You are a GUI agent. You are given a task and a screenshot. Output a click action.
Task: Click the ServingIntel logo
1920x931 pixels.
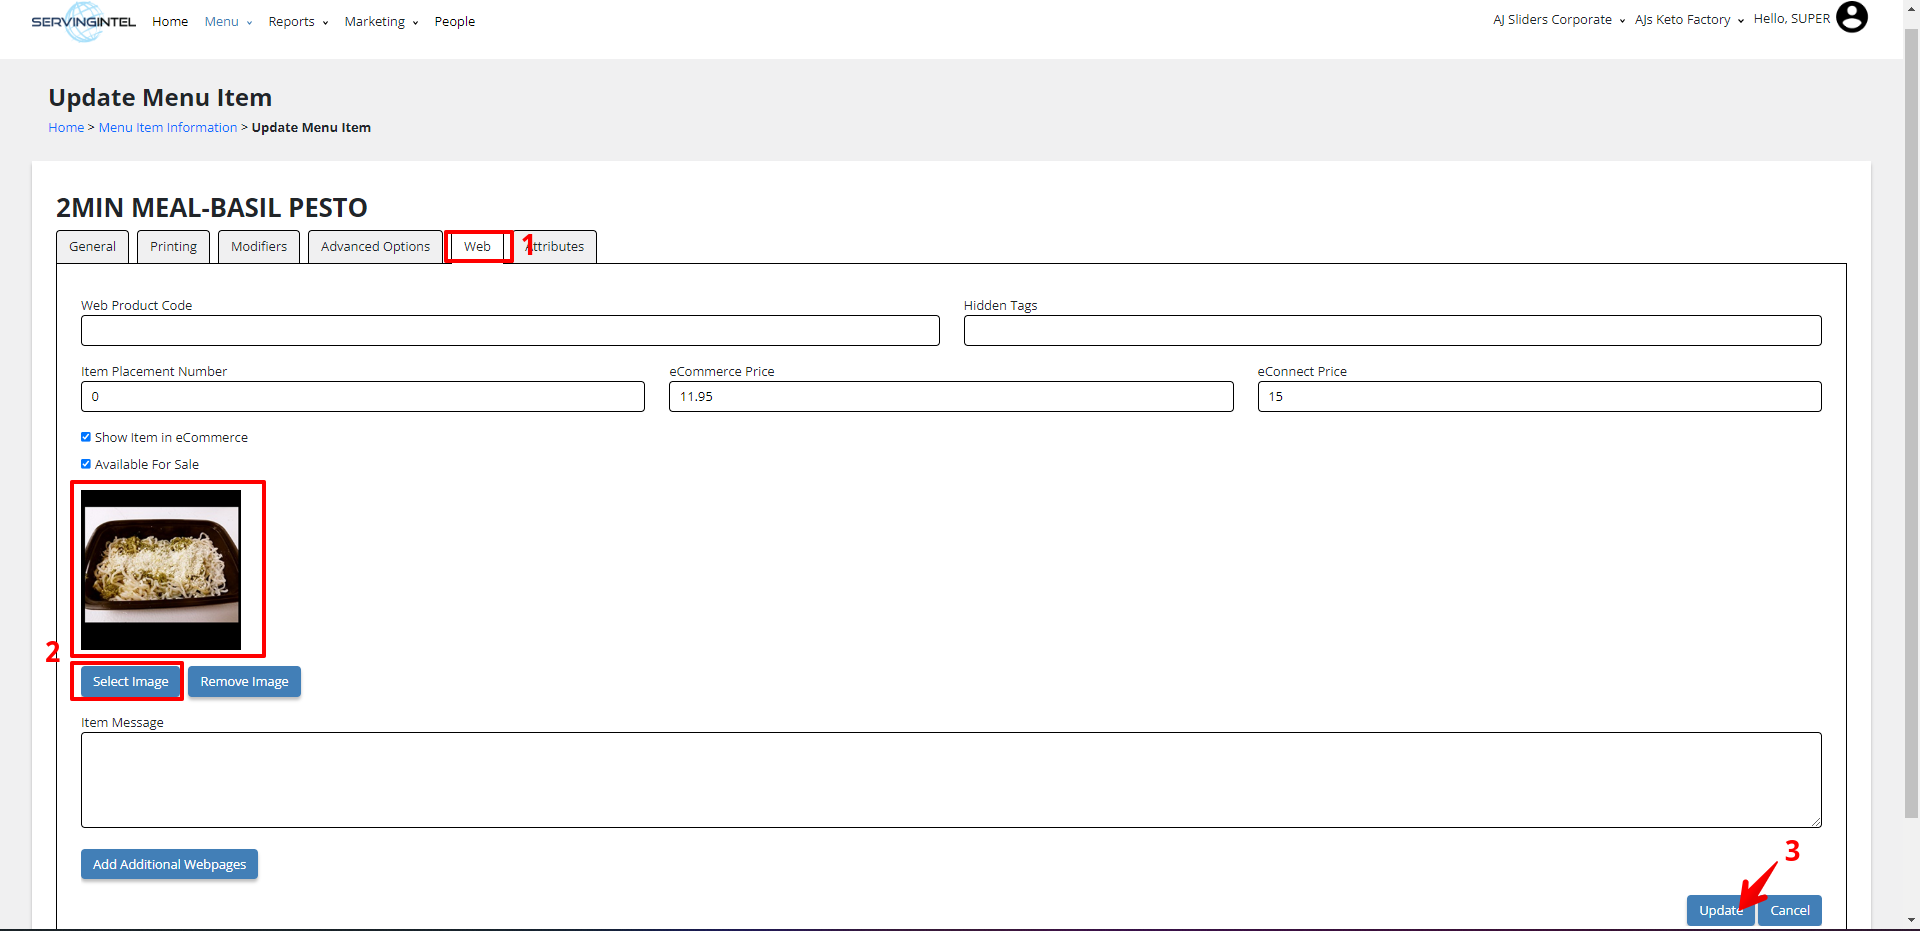[83, 22]
